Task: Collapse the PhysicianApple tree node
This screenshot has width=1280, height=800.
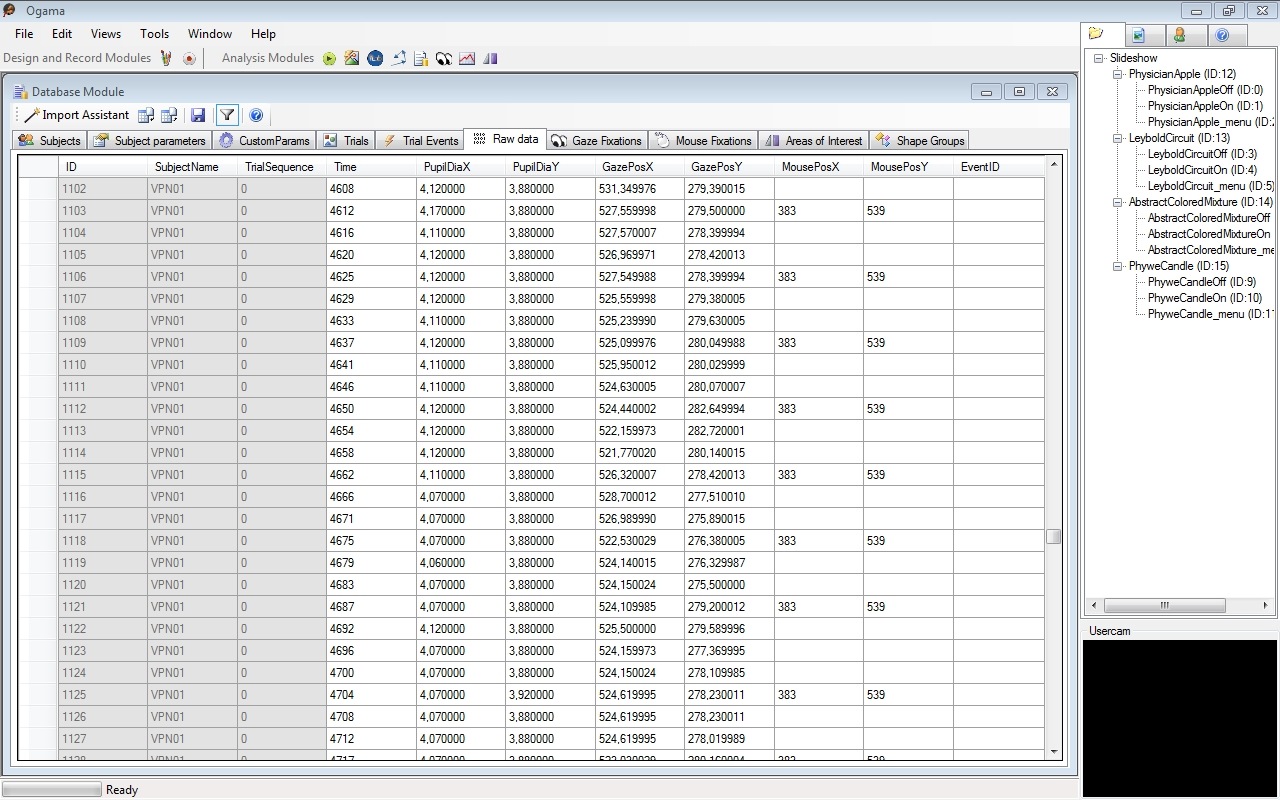Action: pos(1118,74)
